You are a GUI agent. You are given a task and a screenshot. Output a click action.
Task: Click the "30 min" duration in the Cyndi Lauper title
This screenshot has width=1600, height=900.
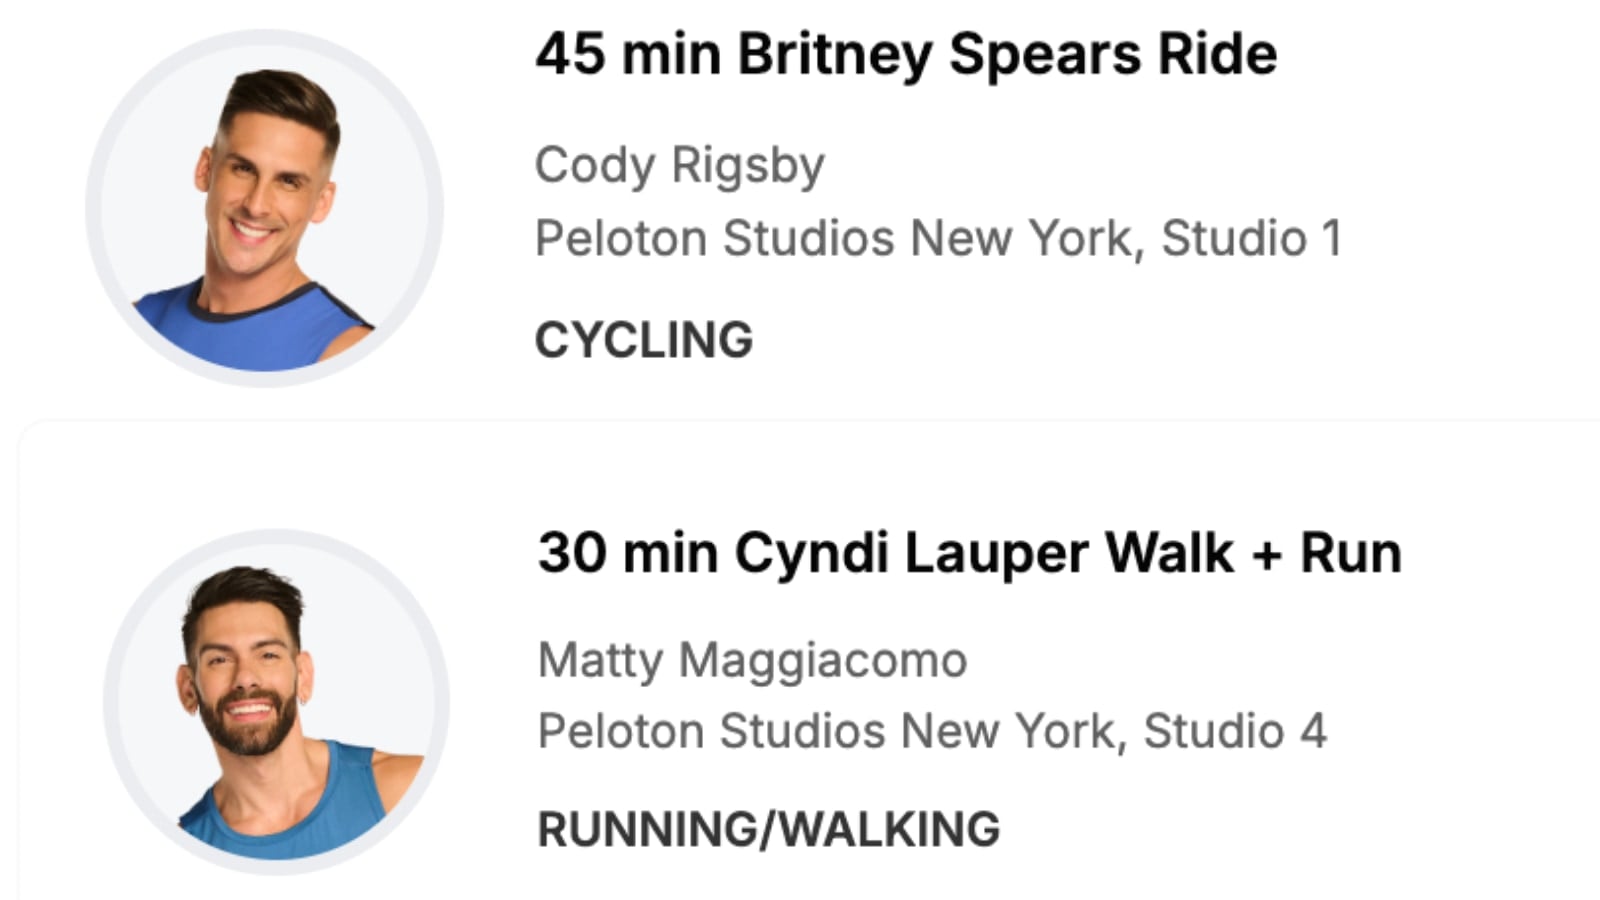tap(627, 553)
